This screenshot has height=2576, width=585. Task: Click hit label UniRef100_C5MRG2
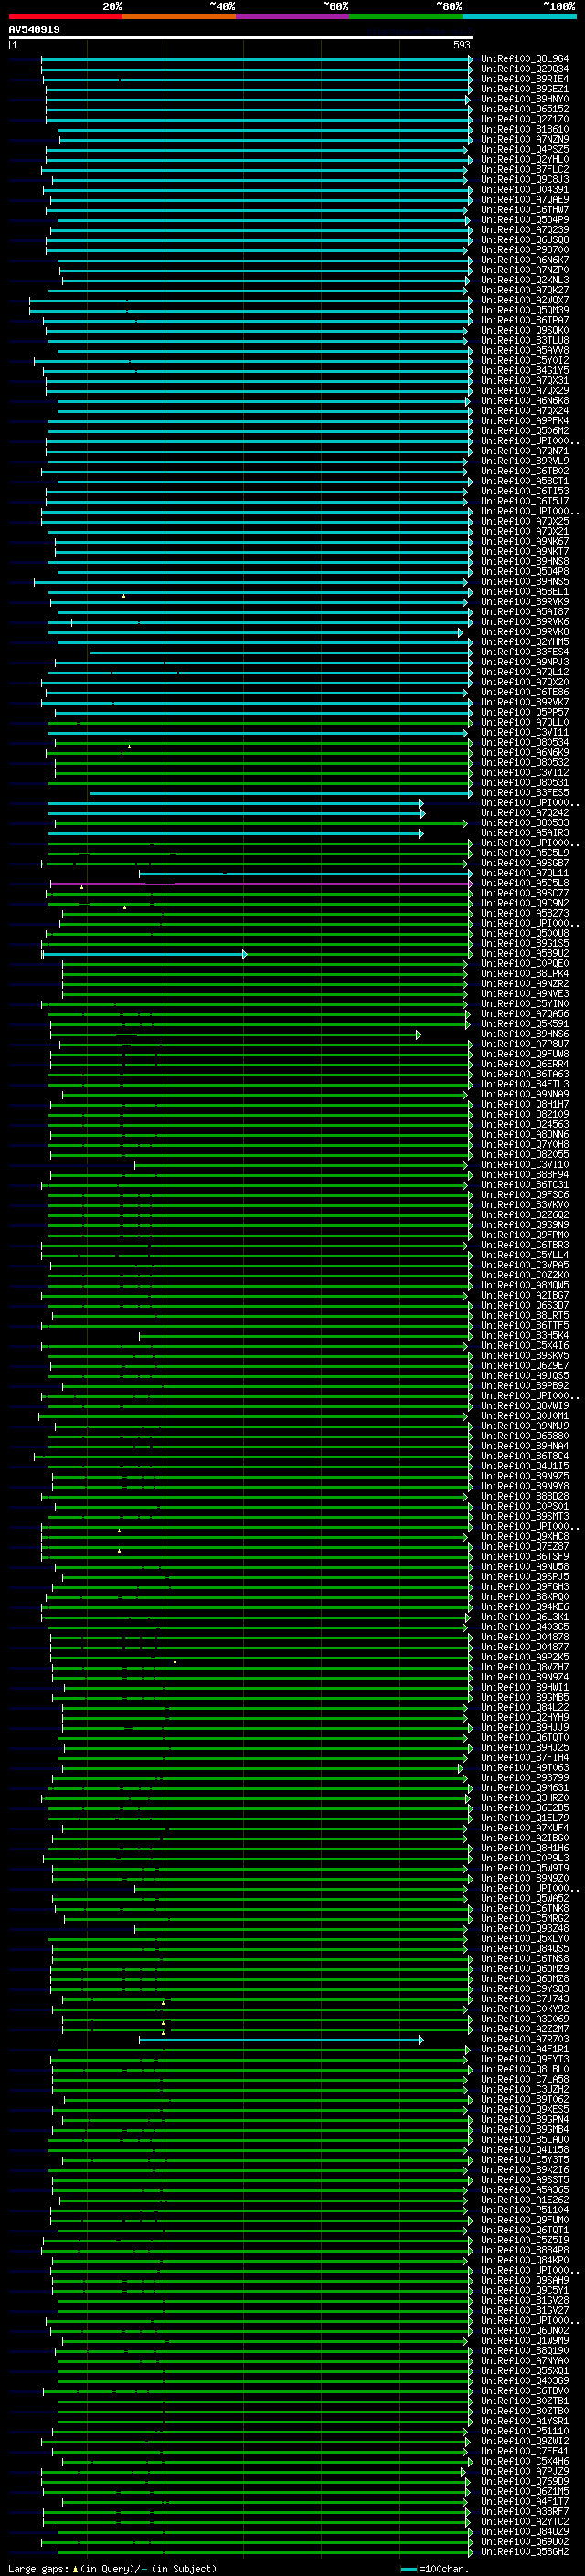pyautogui.click(x=525, y=1919)
